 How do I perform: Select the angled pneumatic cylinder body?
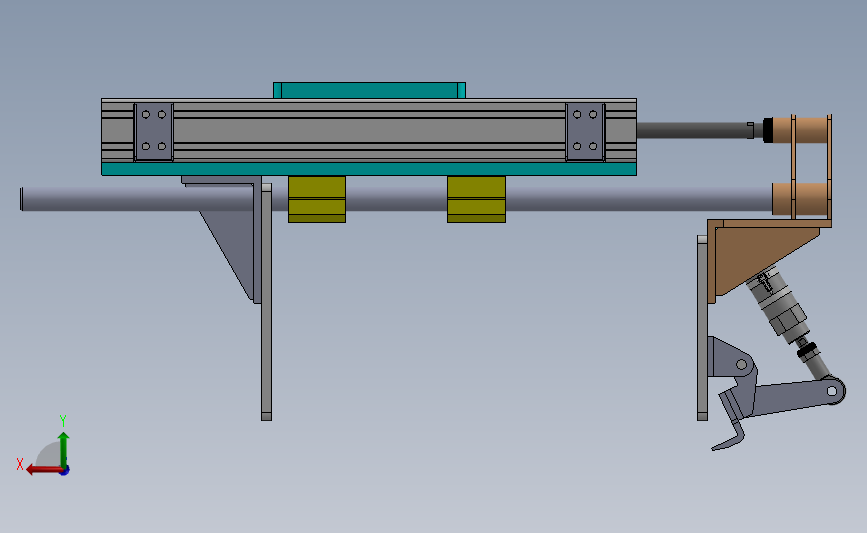[779, 303]
